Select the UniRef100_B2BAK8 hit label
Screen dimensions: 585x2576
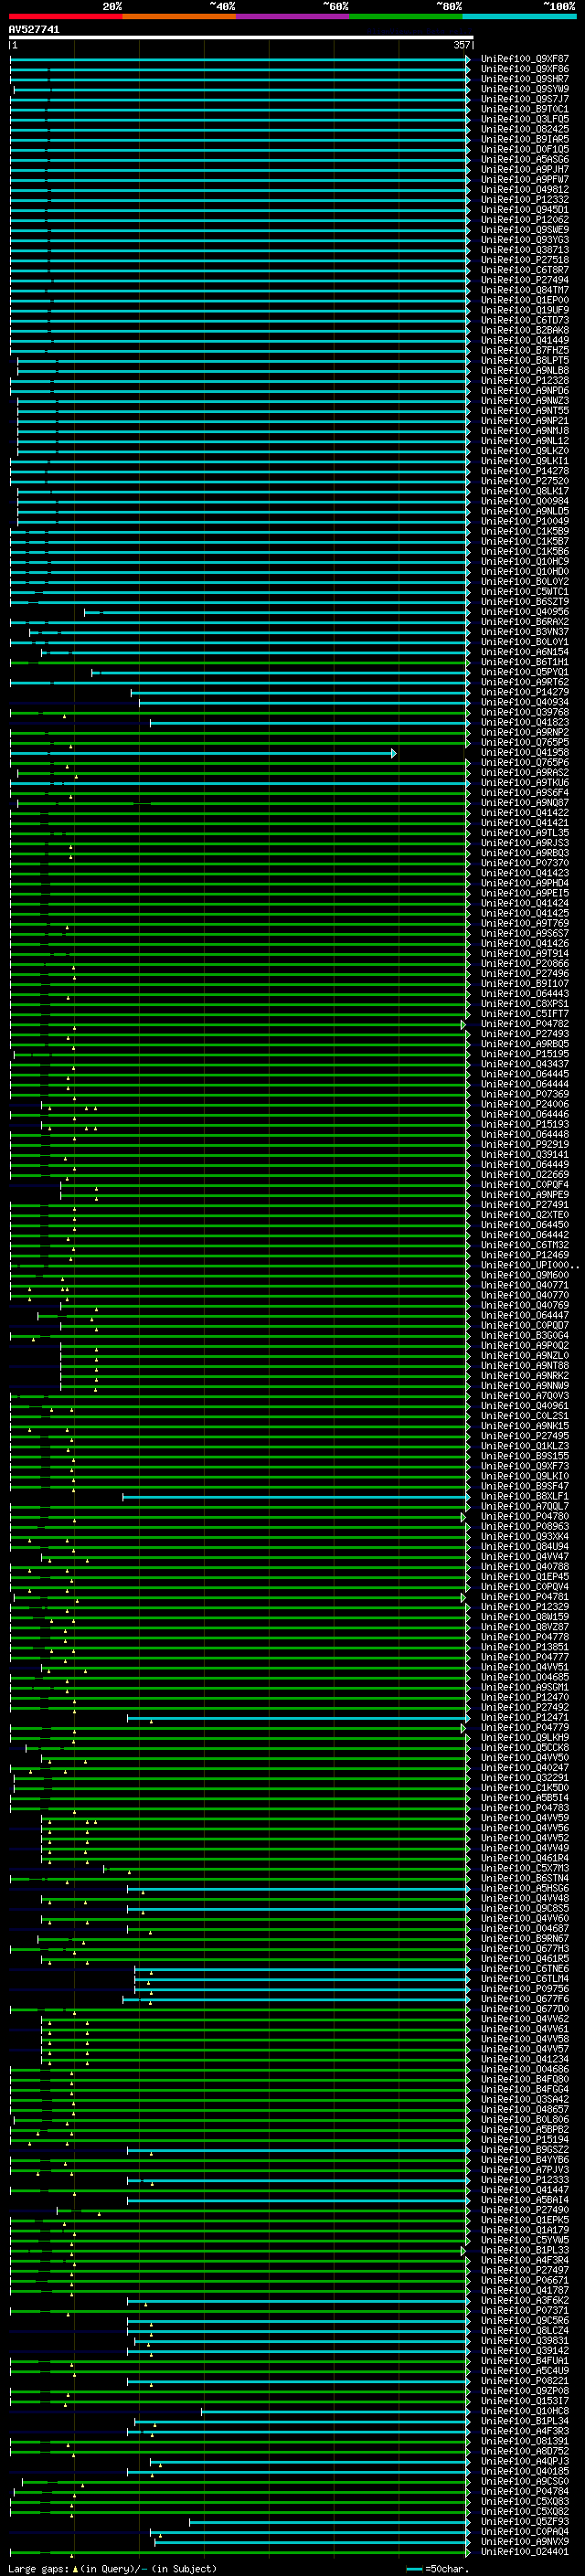click(x=525, y=330)
